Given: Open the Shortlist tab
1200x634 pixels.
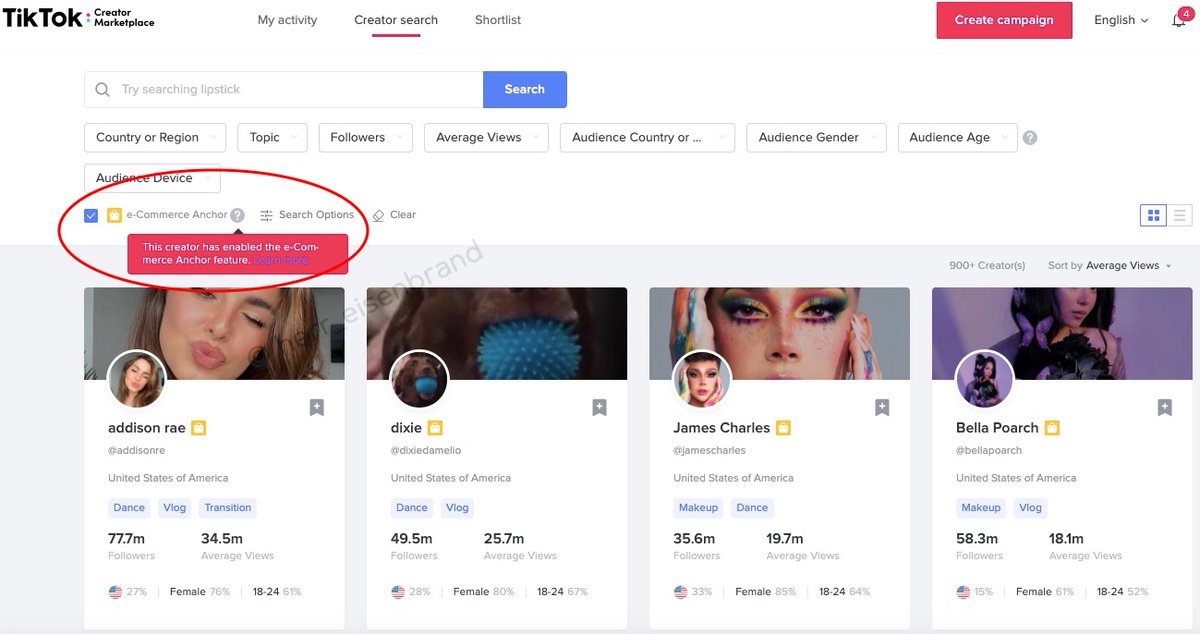Looking at the screenshot, I should pos(498,20).
